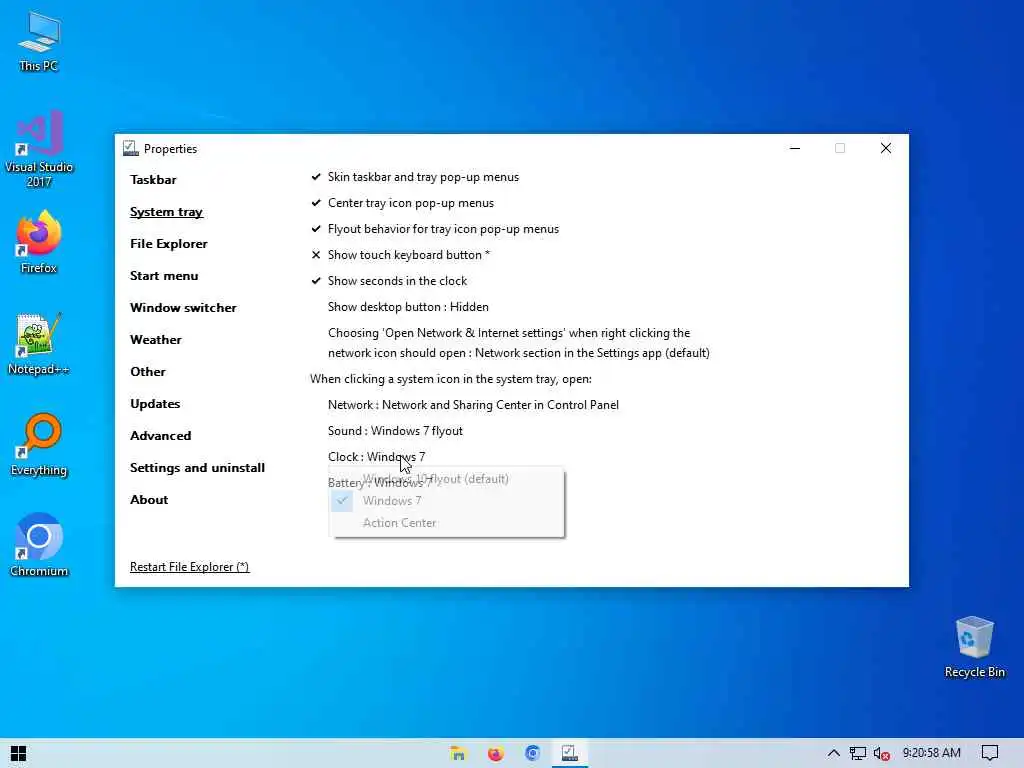
Task: Select the Recycle Bin desktop icon
Action: [x=974, y=647]
